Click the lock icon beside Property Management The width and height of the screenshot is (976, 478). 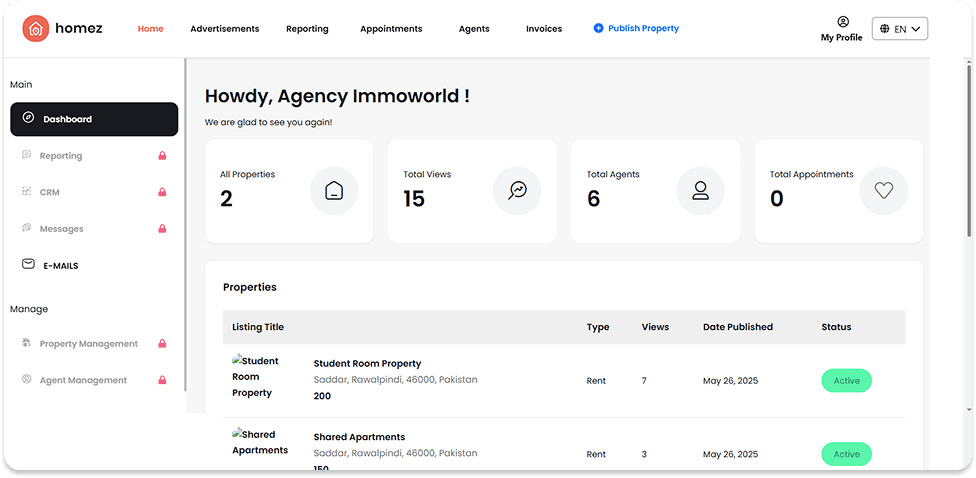[x=162, y=344]
